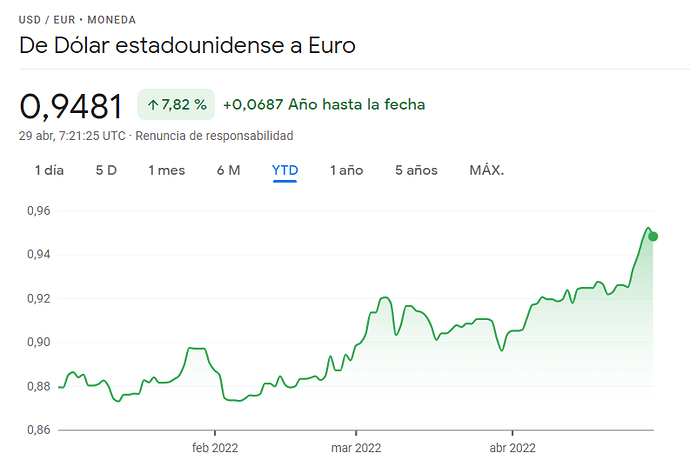Show the MÁX. time range
Viewport: 690px width, 460px height.
coord(487,170)
